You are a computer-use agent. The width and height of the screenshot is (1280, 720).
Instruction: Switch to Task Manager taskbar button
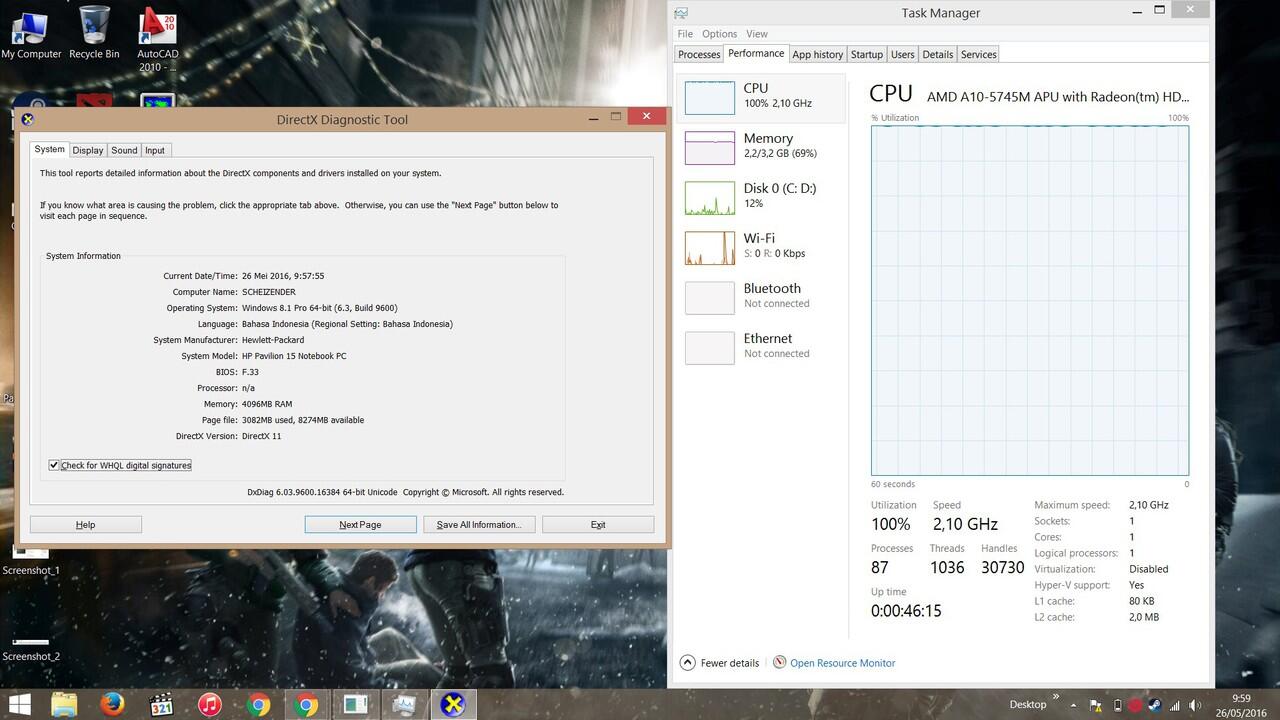click(x=403, y=704)
